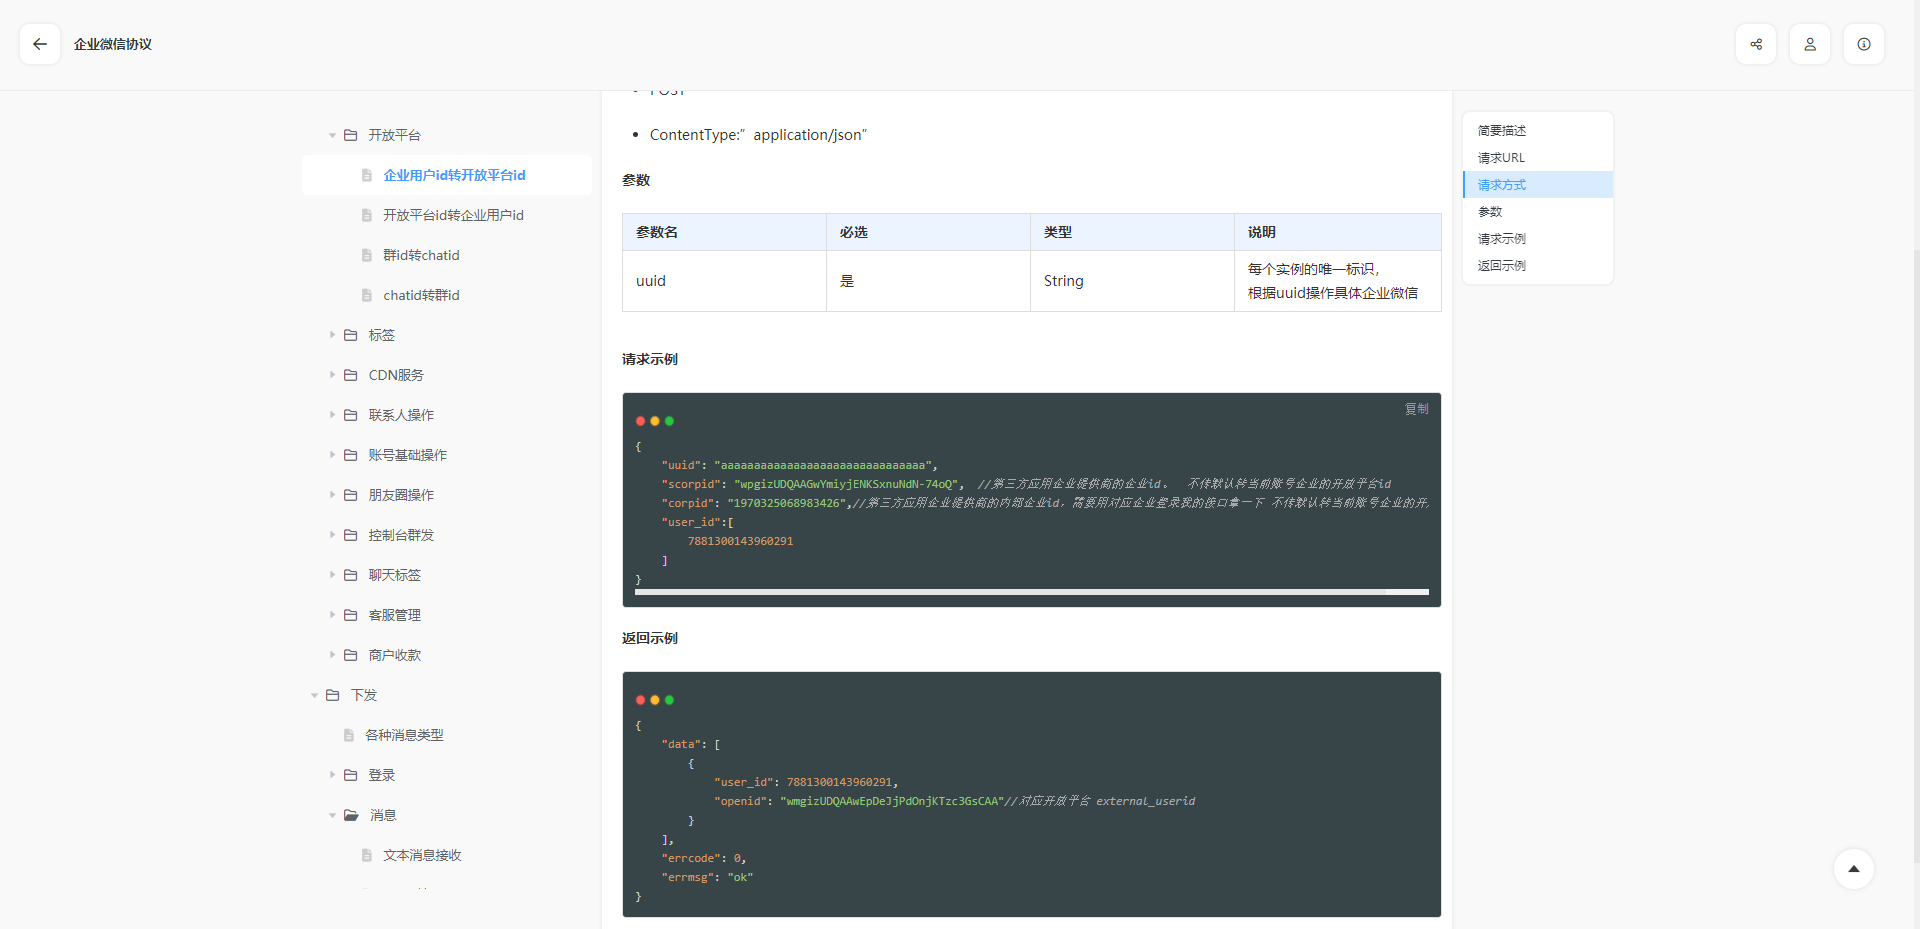Image resolution: width=1920 pixels, height=929 pixels.
Task: Open 开放平台id转企业用户id page
Action: (453, 215)
